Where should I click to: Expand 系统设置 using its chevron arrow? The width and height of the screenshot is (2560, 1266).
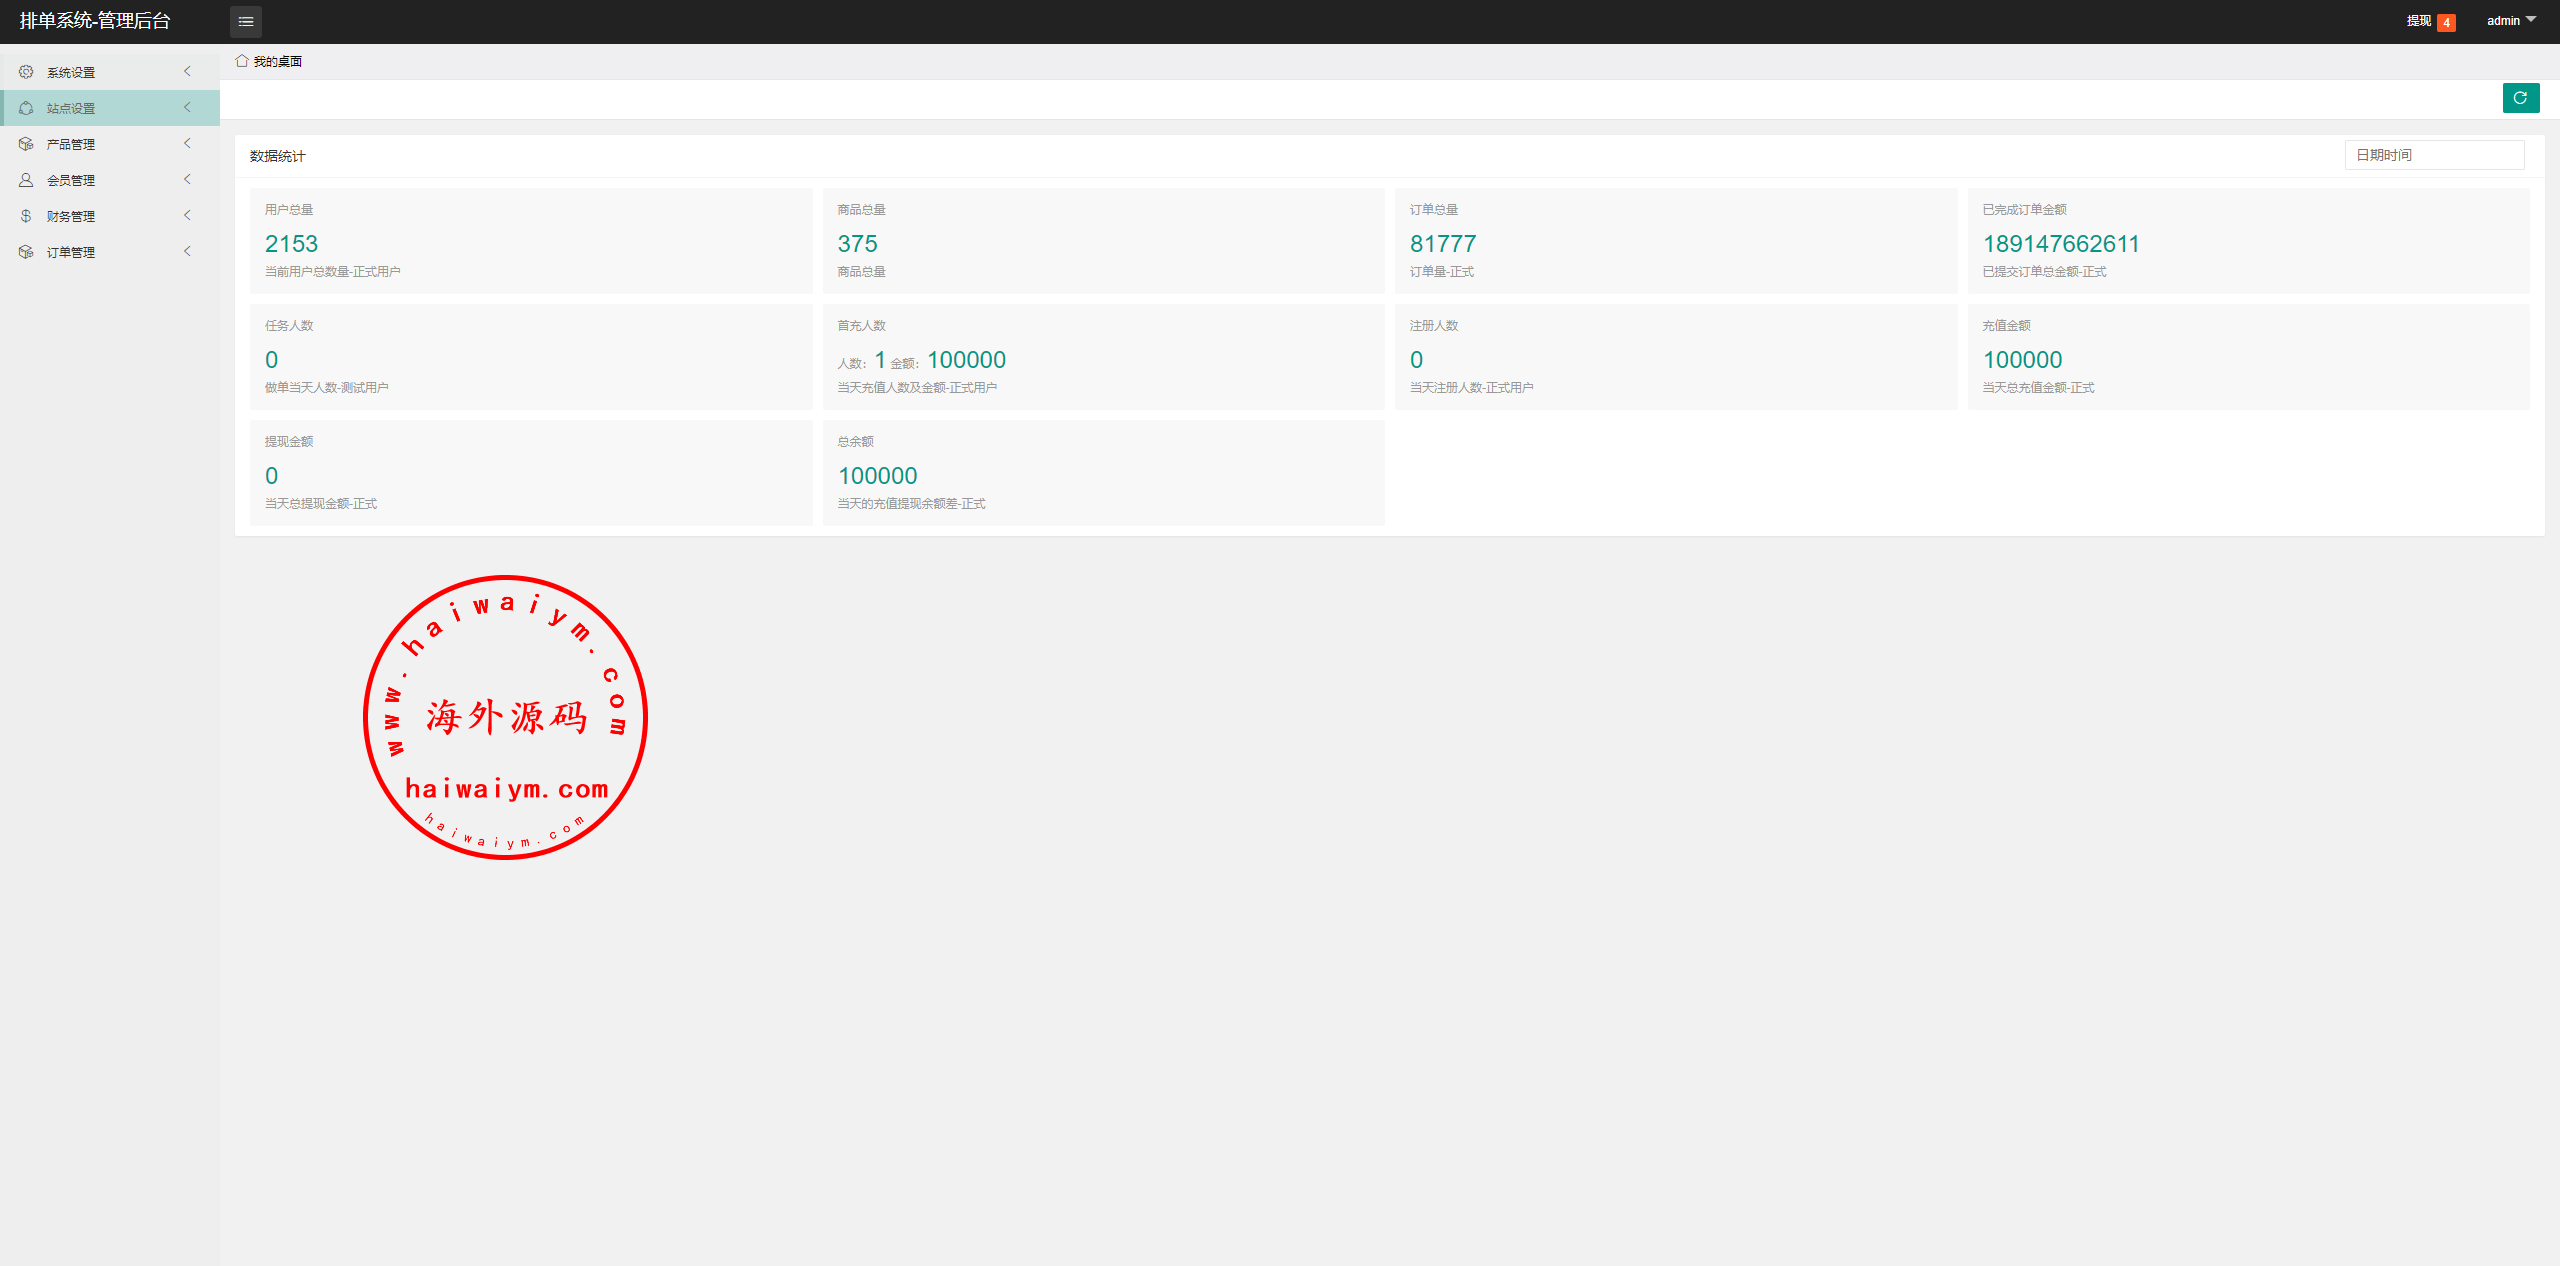187,71
